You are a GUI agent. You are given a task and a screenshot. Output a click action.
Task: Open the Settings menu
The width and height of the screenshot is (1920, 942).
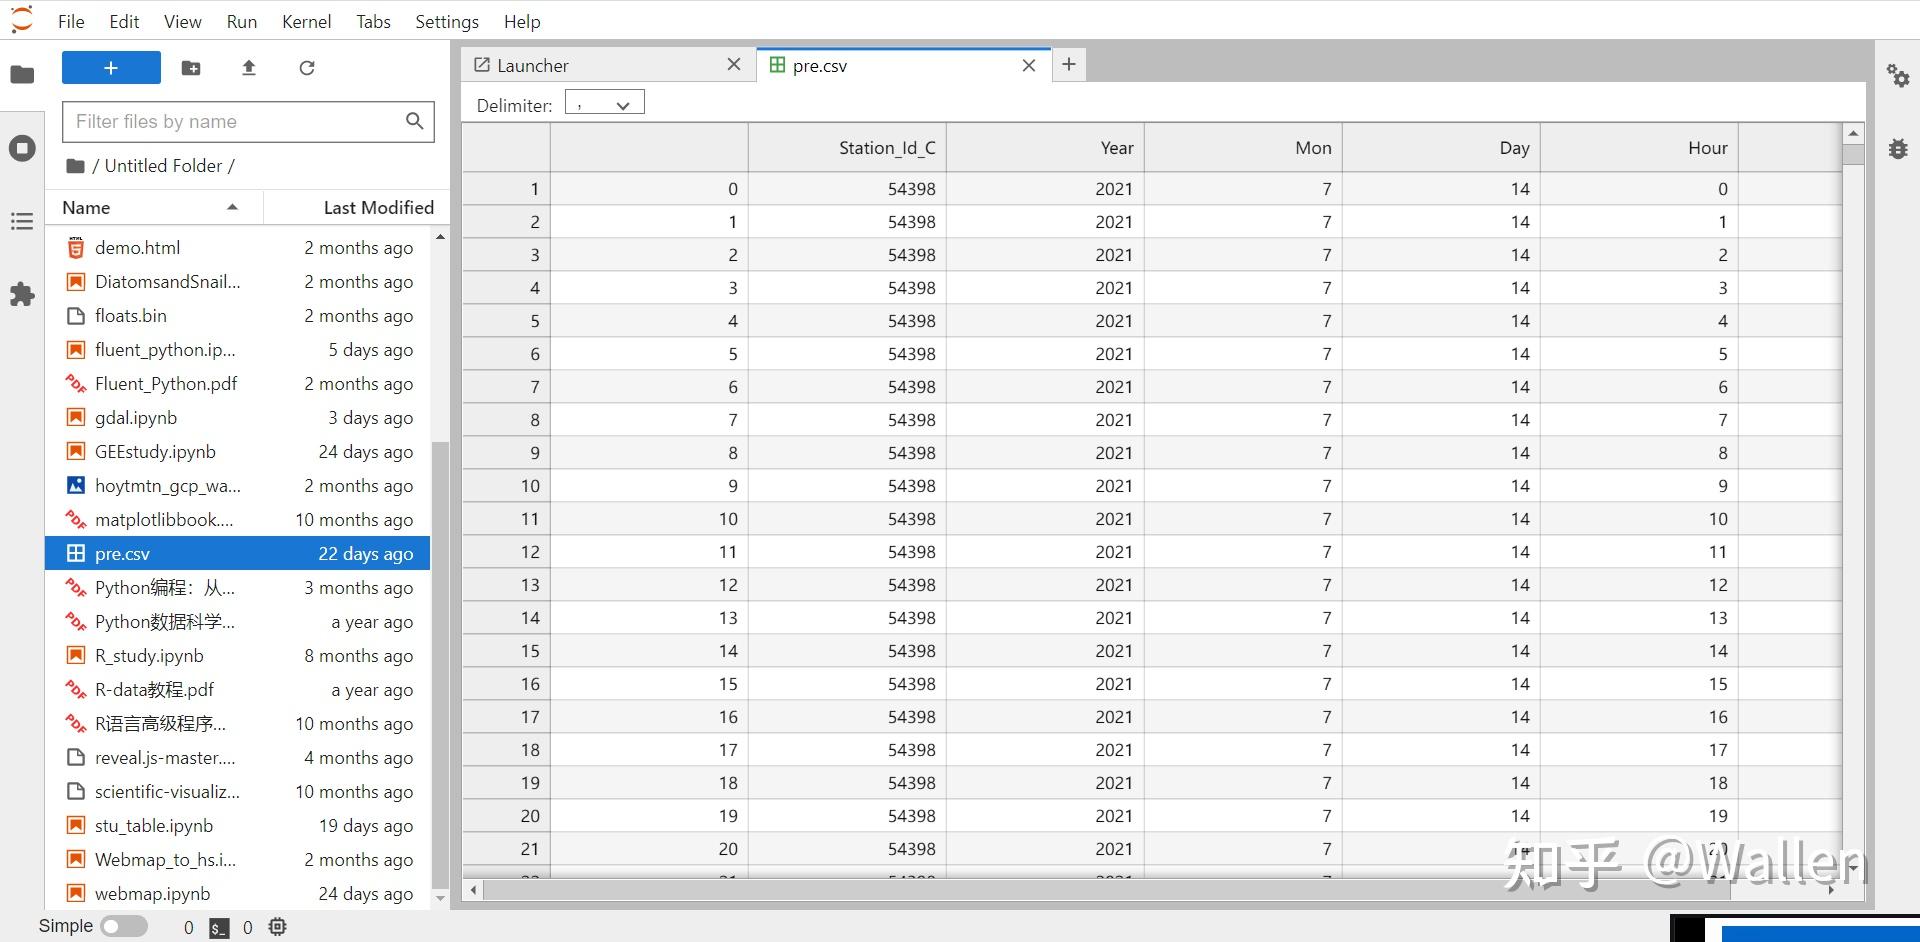(447, 21)
